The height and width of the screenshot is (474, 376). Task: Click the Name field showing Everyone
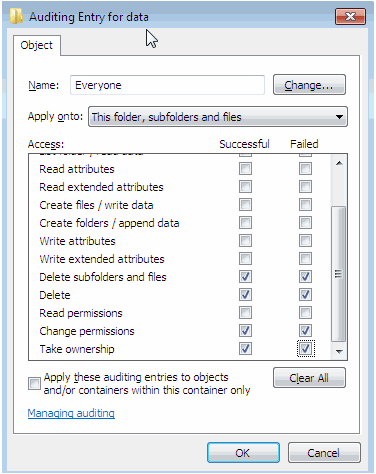tap(167, 85)
